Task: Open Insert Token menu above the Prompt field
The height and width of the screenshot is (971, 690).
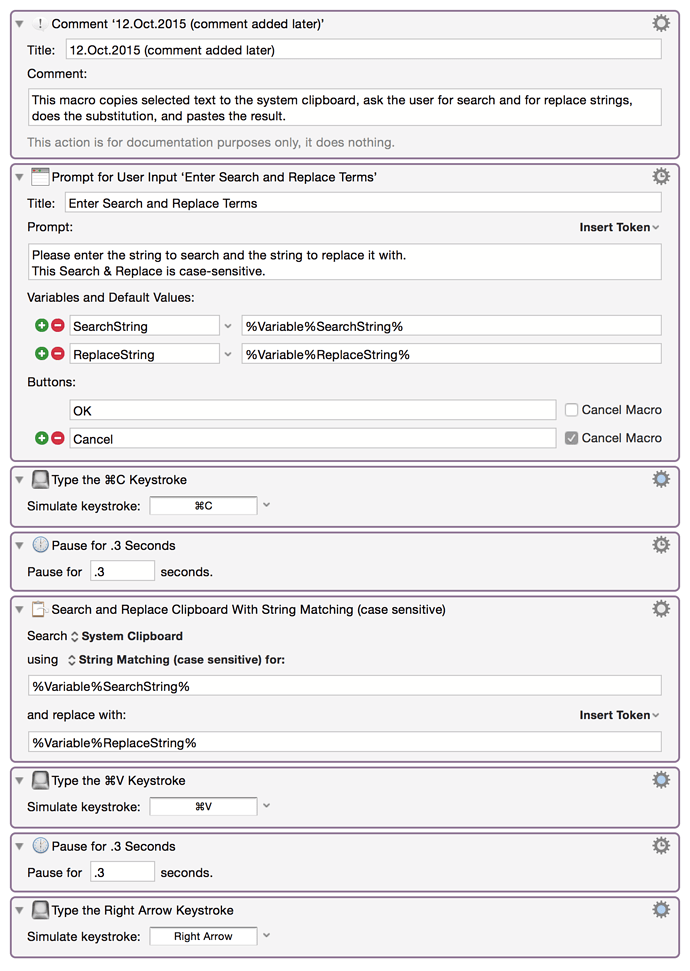Action: (x=619, y=227)
